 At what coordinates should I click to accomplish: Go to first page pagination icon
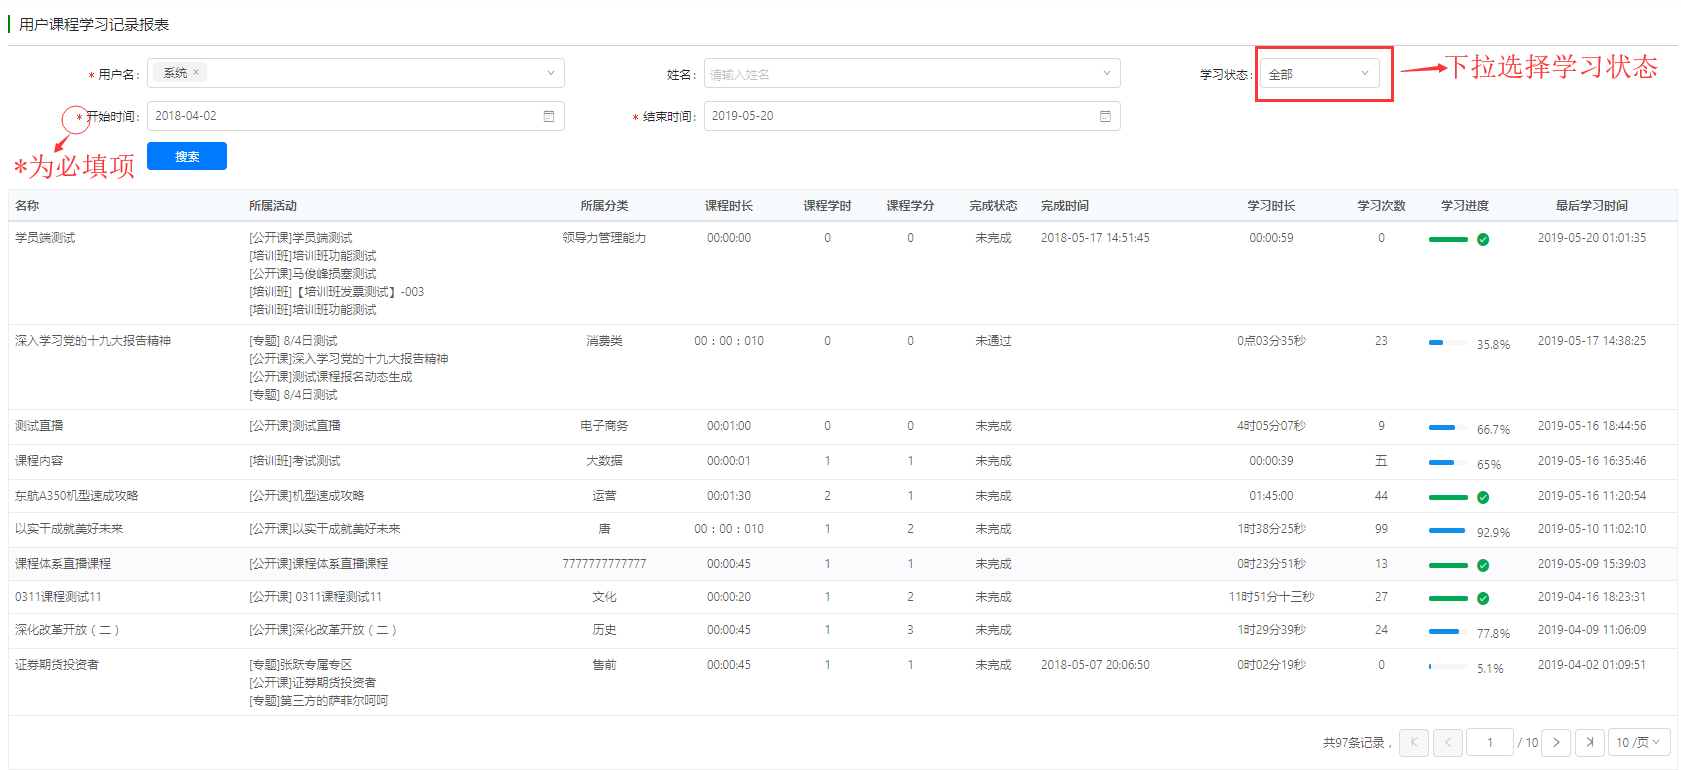coord(1414,742)
